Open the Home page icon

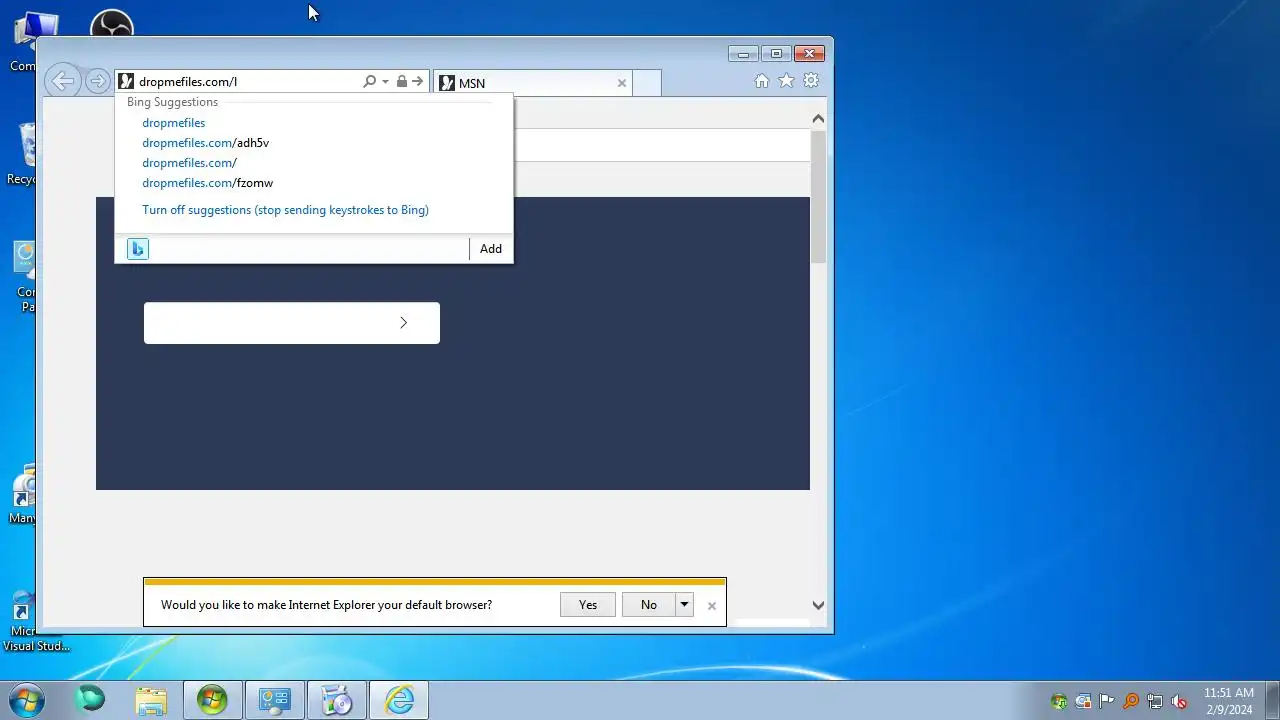[x=762, y=81]
